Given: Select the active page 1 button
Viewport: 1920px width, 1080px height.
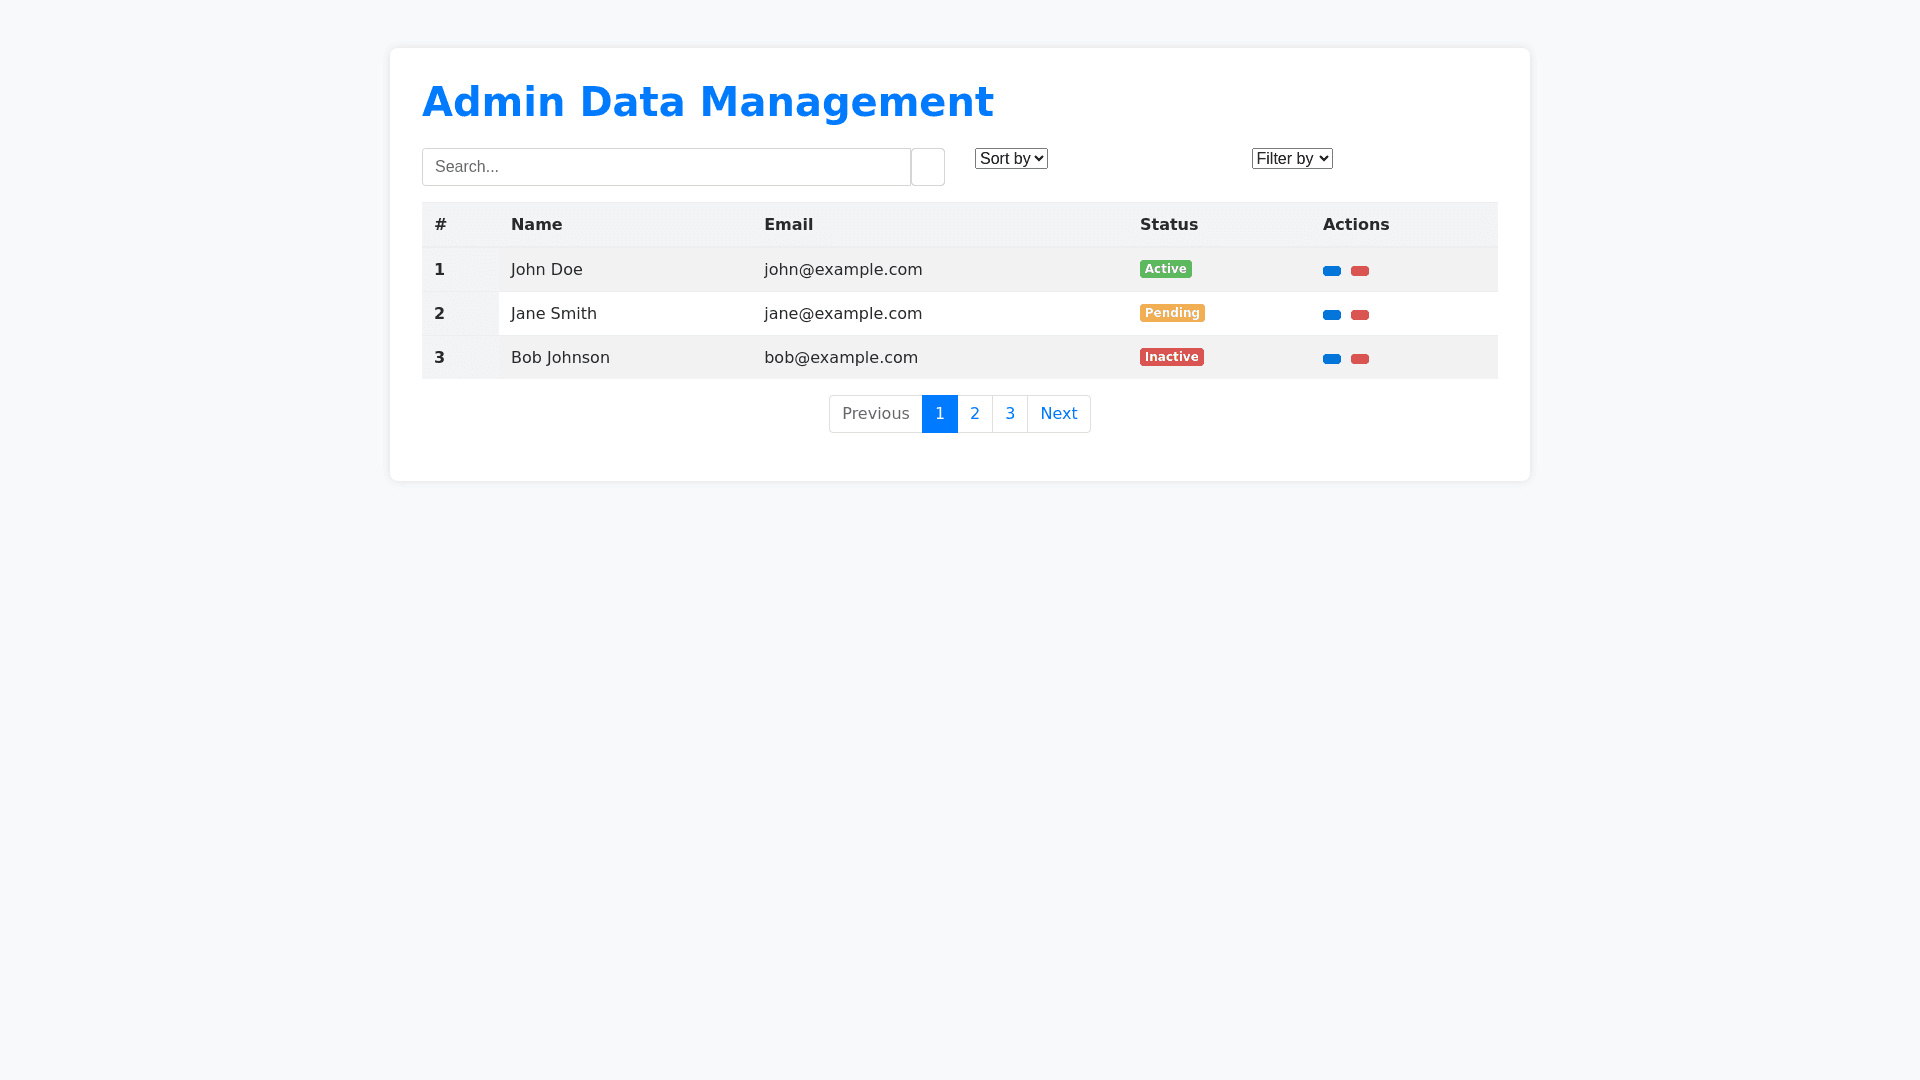Looking at the screenshot, I should point(939,414).
